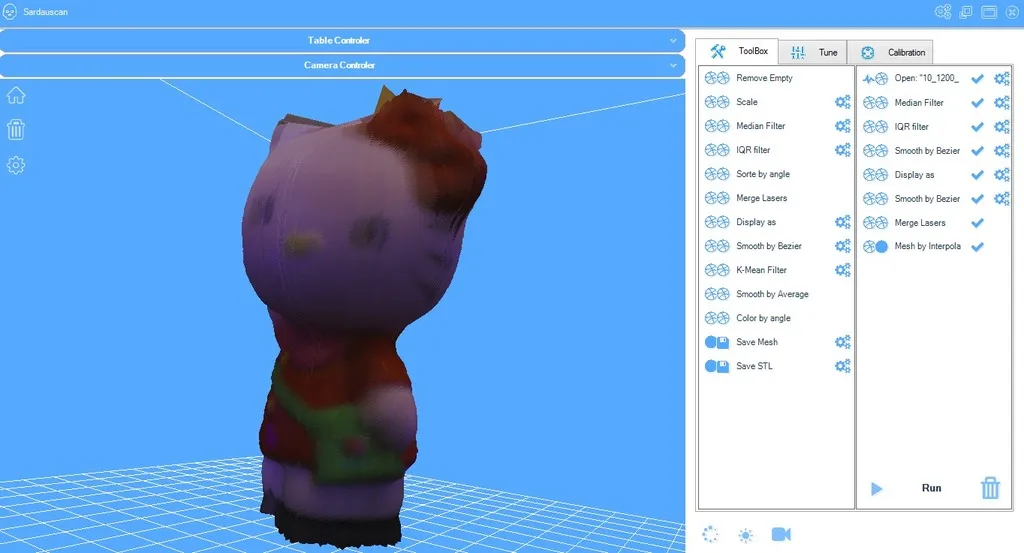
Task: Select Smooth by Average in toolbox
Action: [x=772, y=294]
